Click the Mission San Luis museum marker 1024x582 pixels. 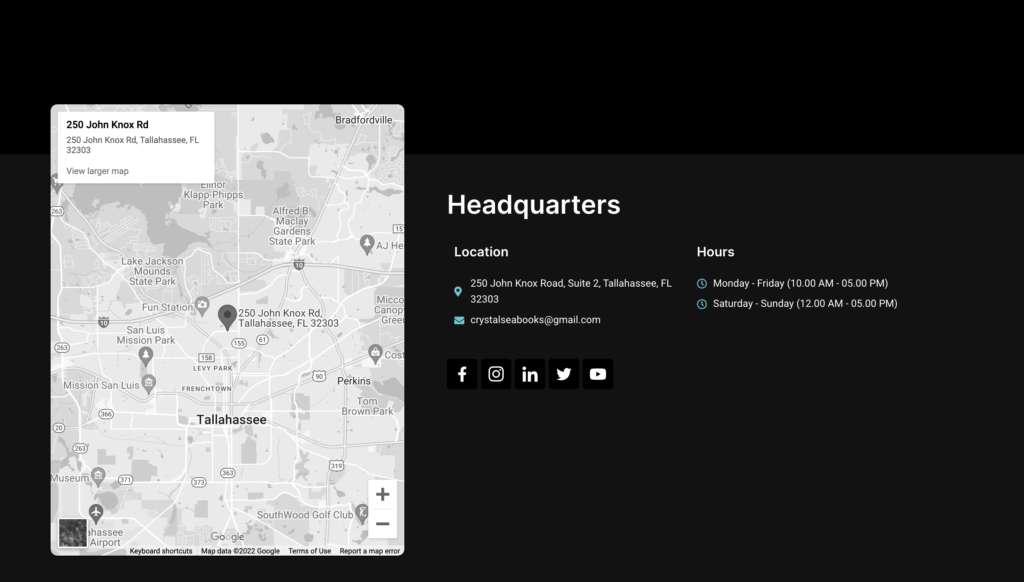[x=149, y=384]
